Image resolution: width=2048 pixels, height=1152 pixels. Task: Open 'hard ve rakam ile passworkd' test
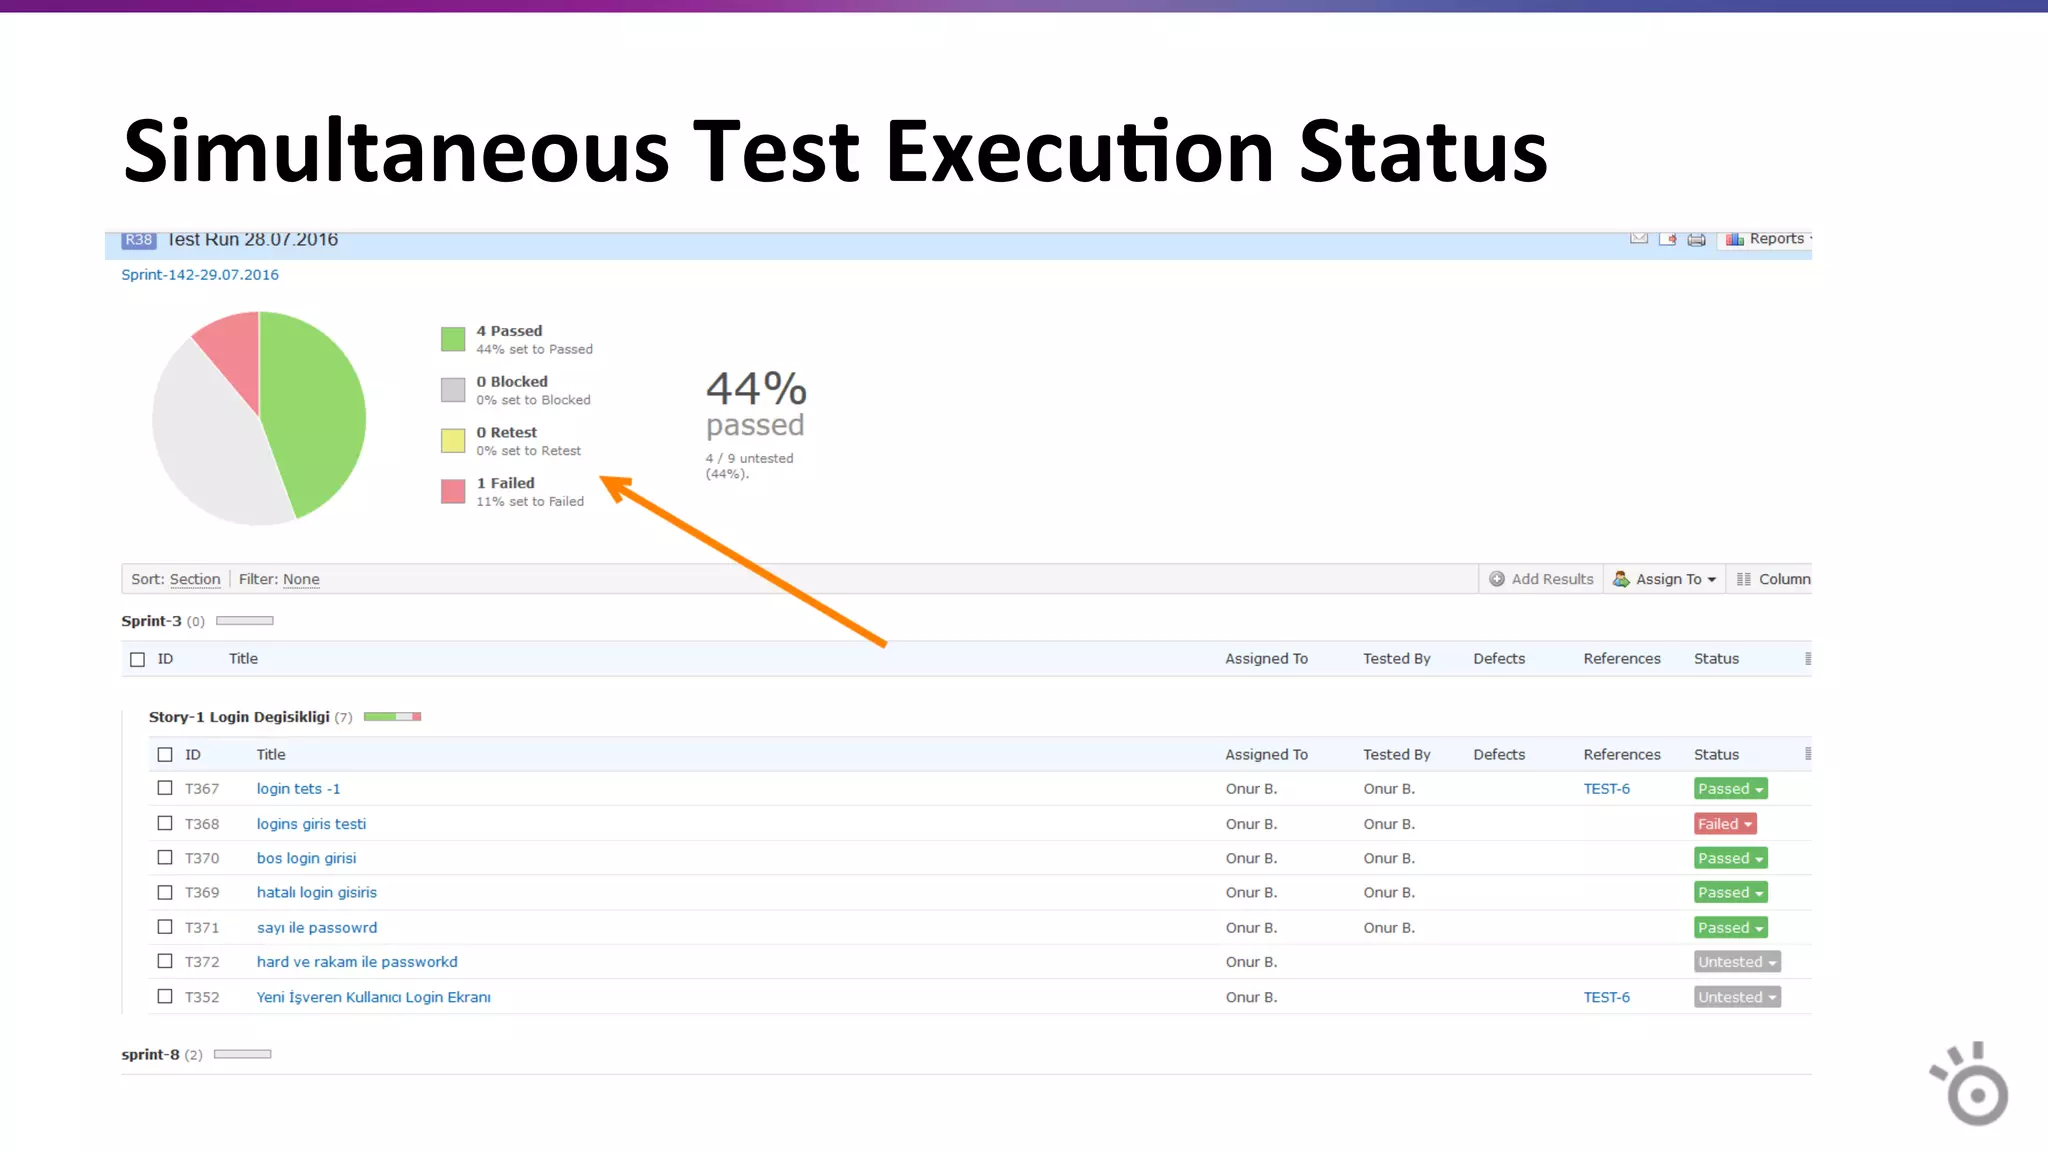point(357,962)
